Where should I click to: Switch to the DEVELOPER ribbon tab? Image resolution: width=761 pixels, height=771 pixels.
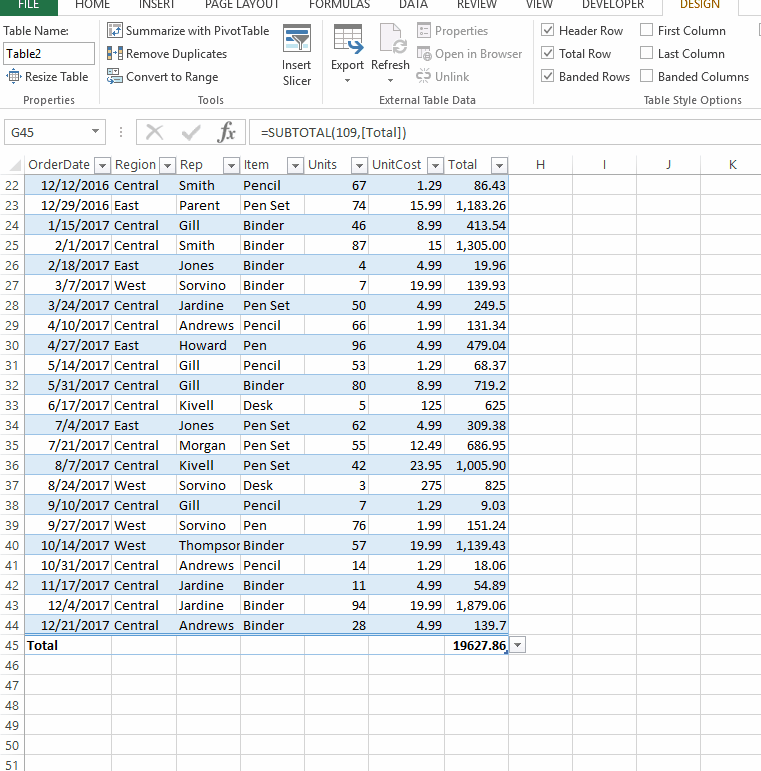coord(613,5)
